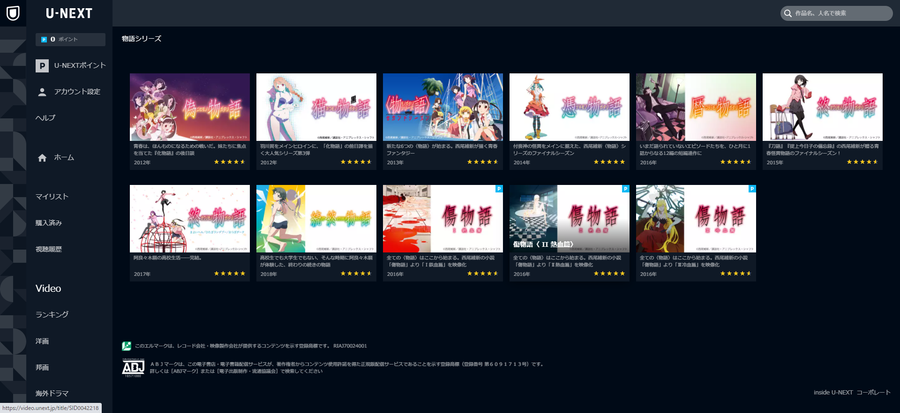Click the star rating on the 2013年 セカンドシーズン card
Image resolution: width=900 pixels, height=413 pixels.
coord(483,162)
